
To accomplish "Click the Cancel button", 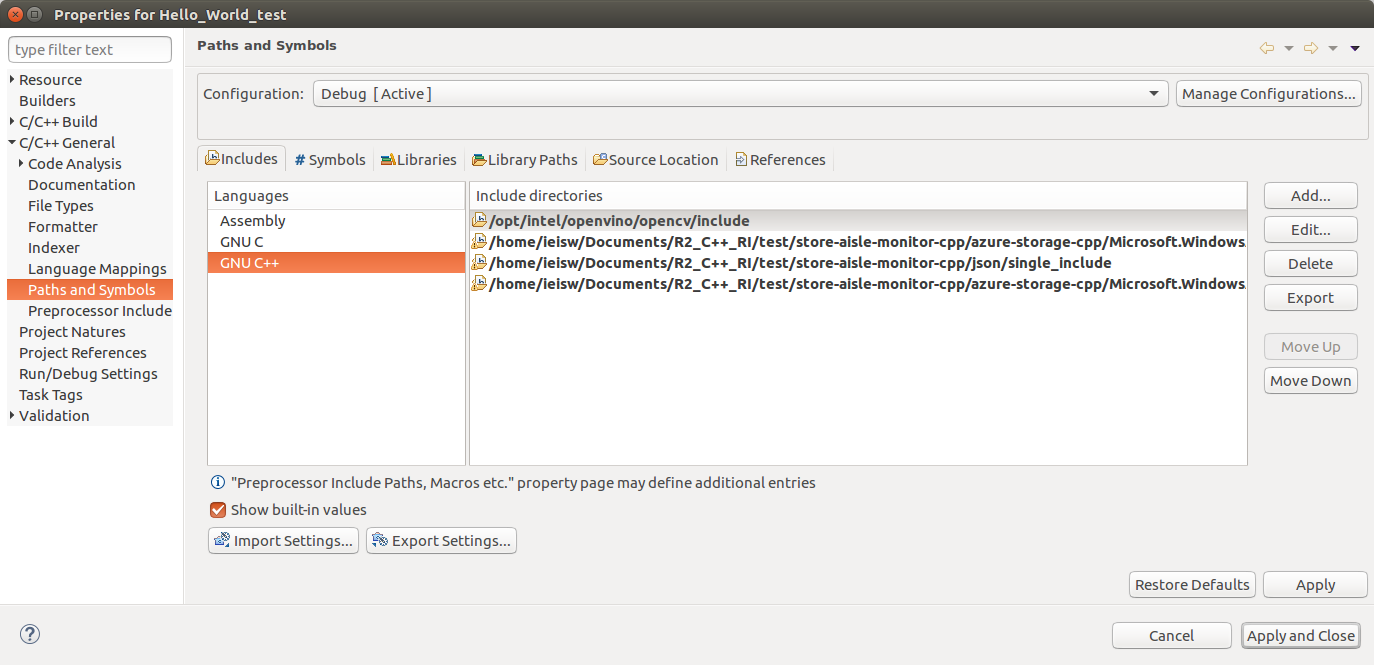I will [1171, 635].
